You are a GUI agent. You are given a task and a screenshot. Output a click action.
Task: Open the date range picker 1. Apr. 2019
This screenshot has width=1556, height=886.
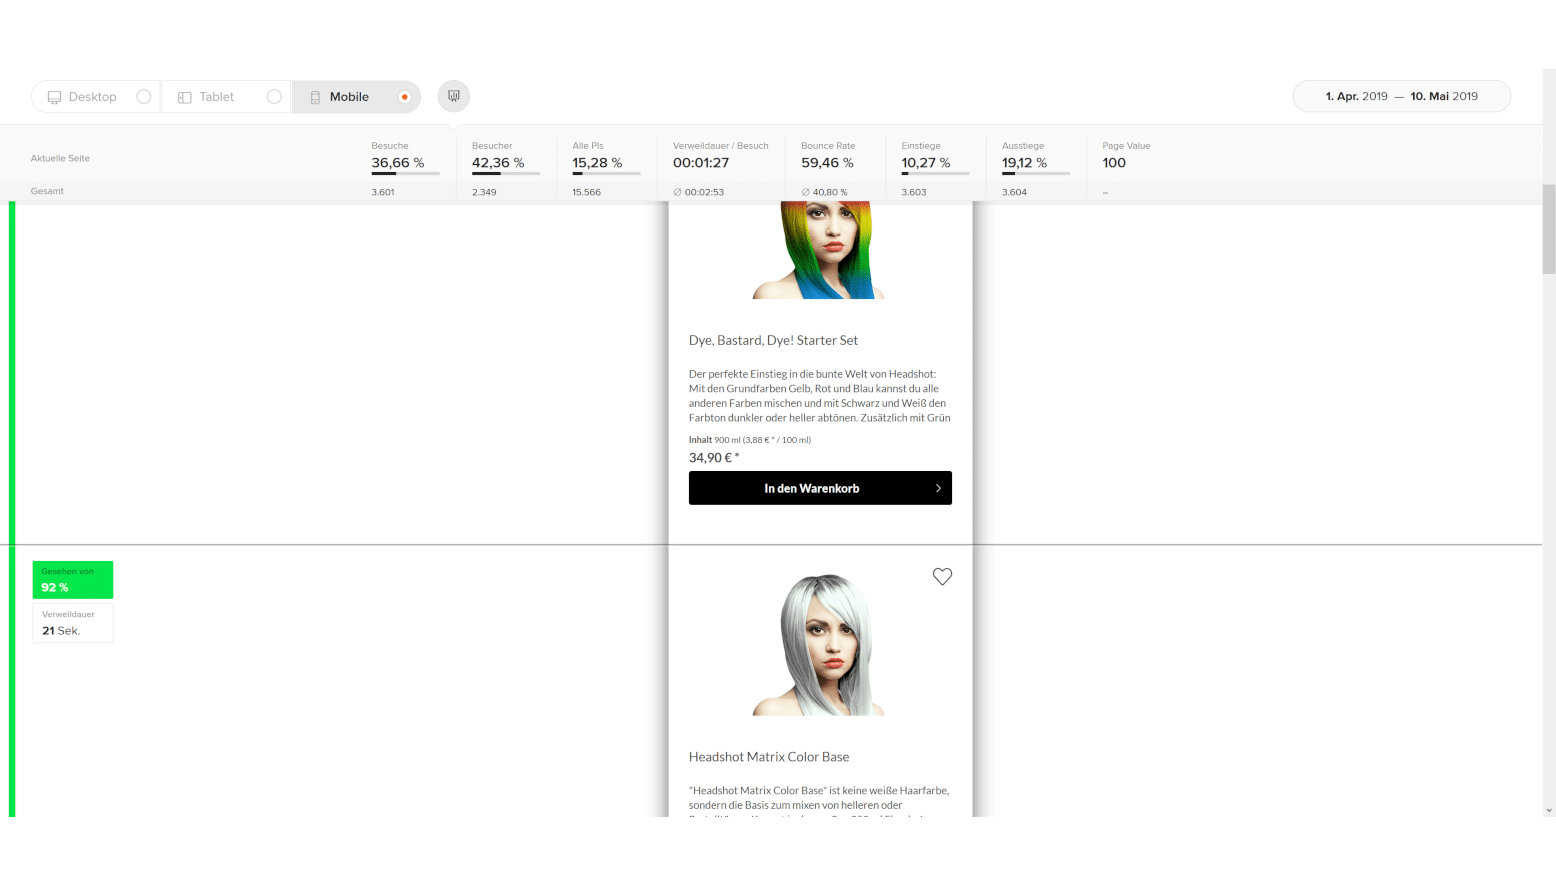click(x=1402, y=96)
